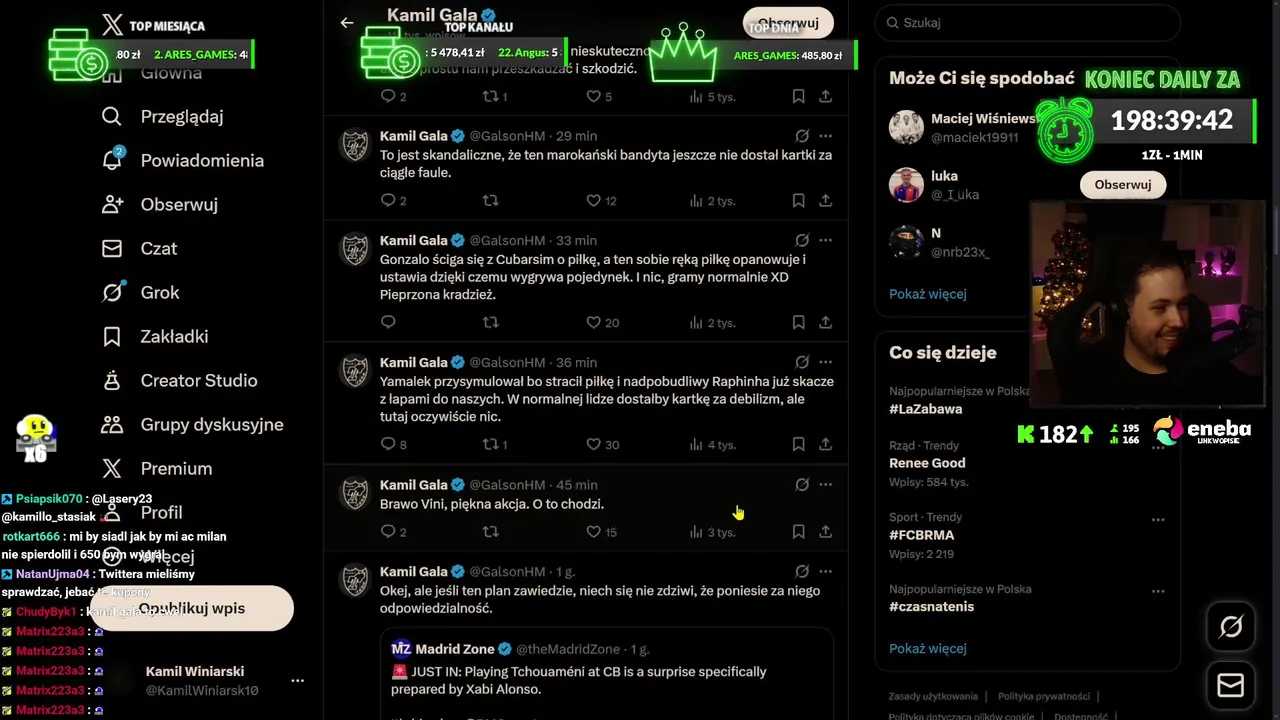Repost the 'marokański bandyta' post
This screenshot has width=1280, height=720.
[490, 201]
